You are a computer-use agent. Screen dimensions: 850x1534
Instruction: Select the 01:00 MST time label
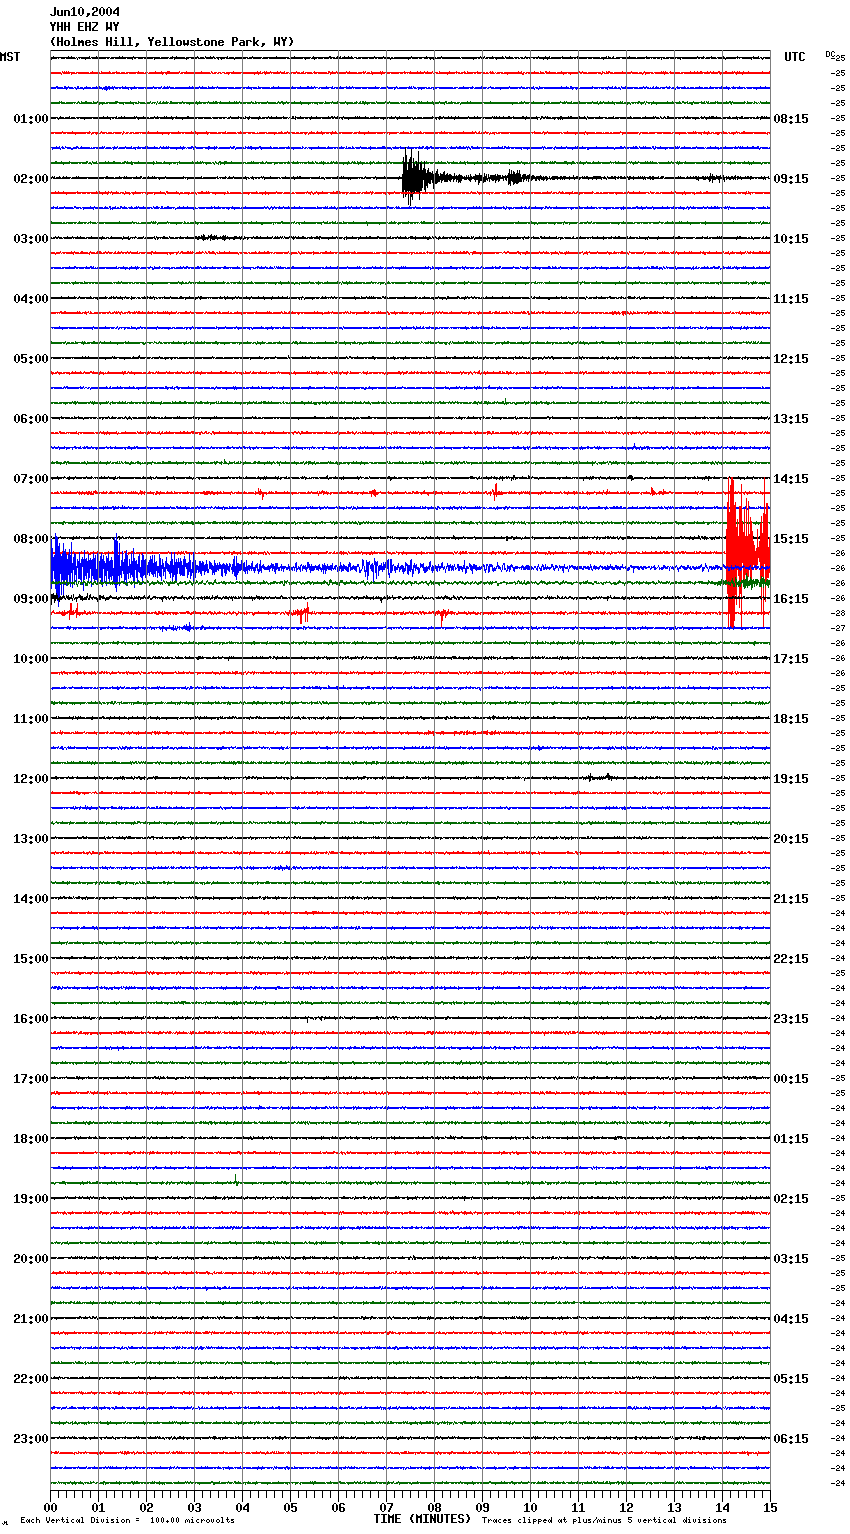pyautogui.click(x=31, y=119)
